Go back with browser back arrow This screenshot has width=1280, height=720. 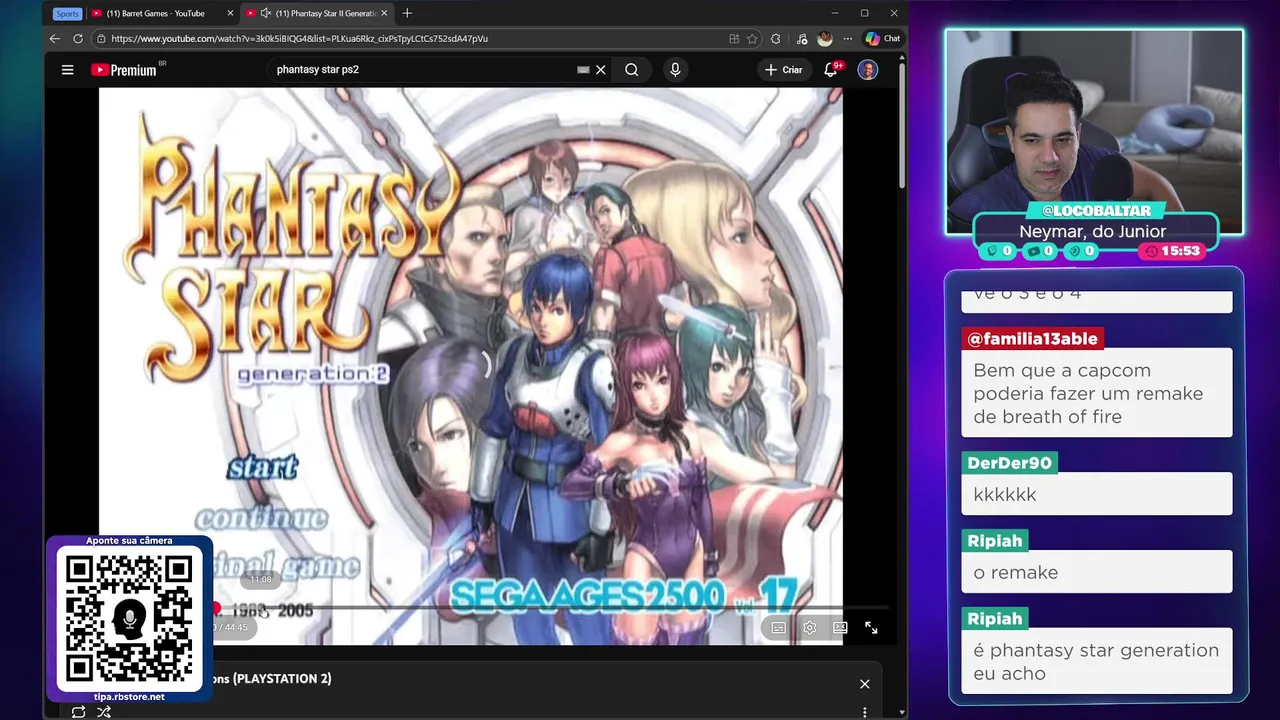coord(55,39)
